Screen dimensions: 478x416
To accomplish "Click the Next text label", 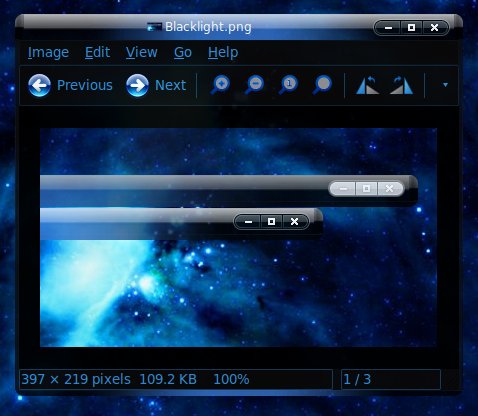I will 170,85.
